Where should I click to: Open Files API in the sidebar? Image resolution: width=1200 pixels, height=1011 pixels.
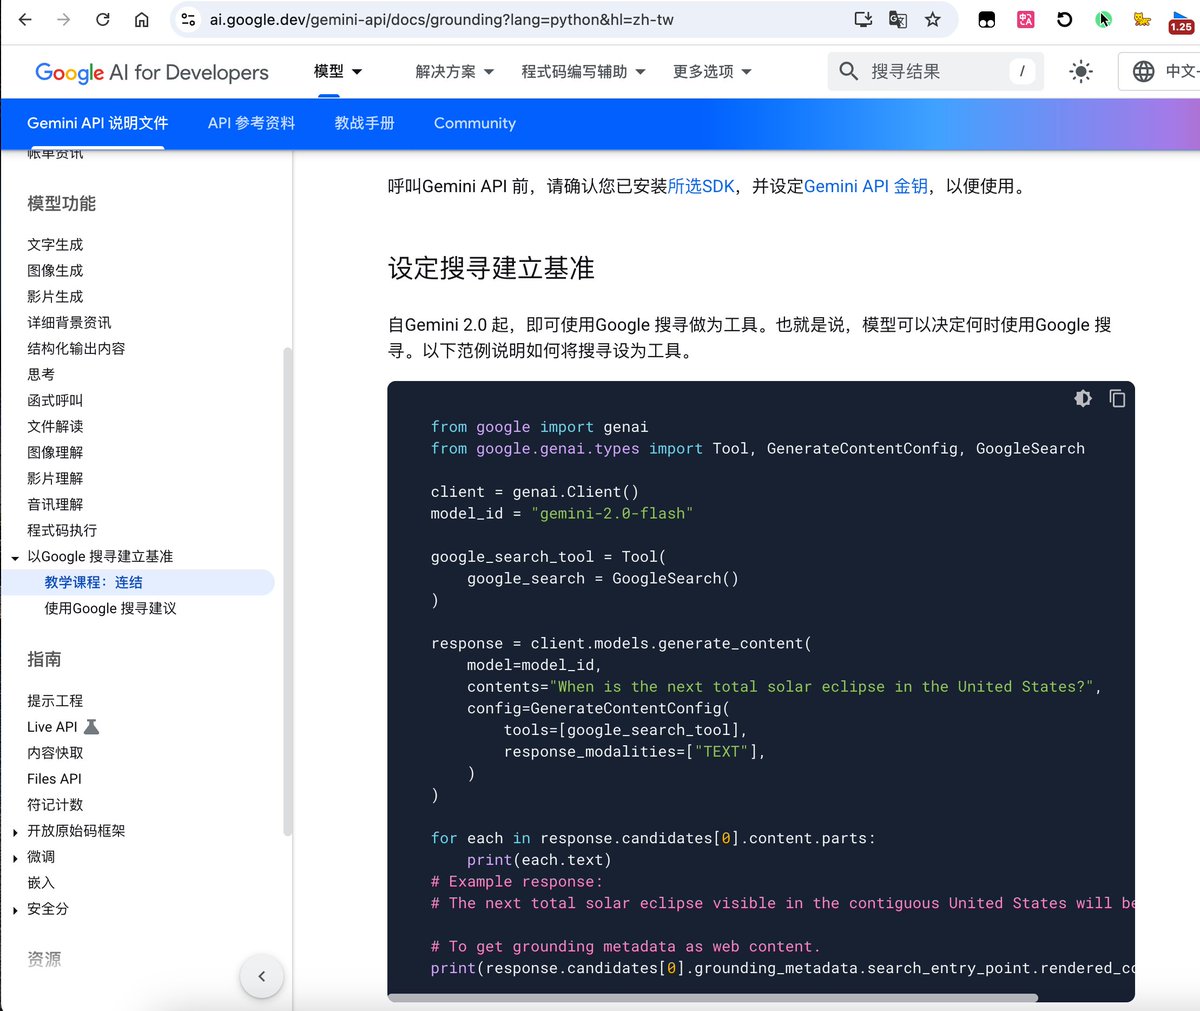pos(54,778)
